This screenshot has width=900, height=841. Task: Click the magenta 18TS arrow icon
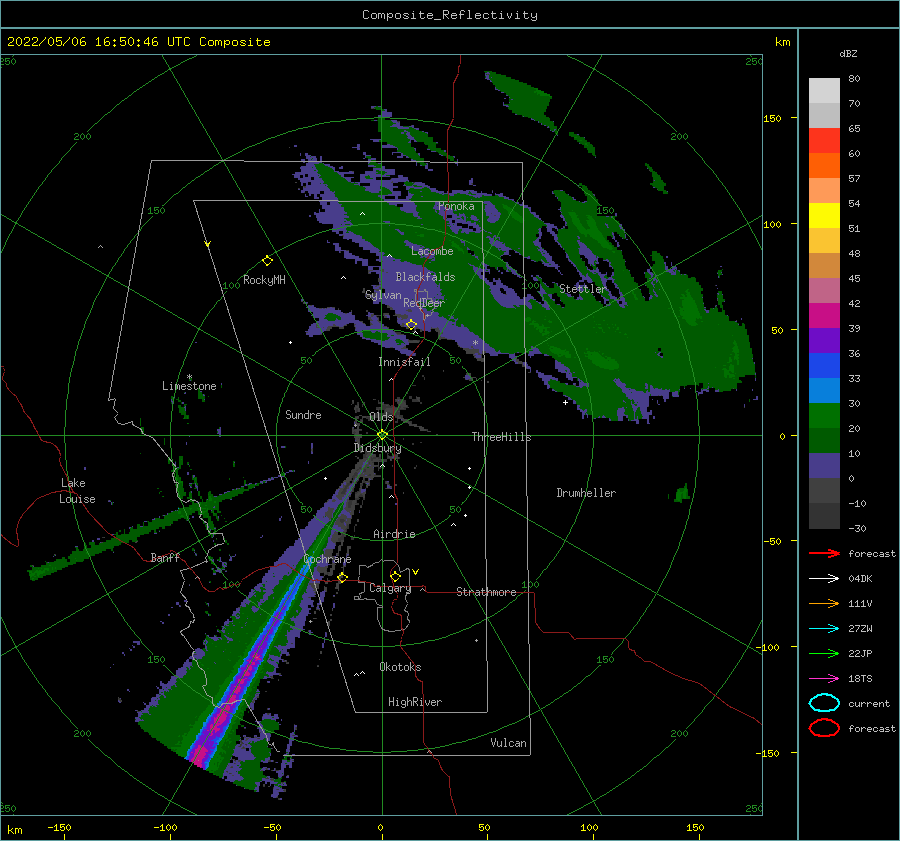(824, 679)
